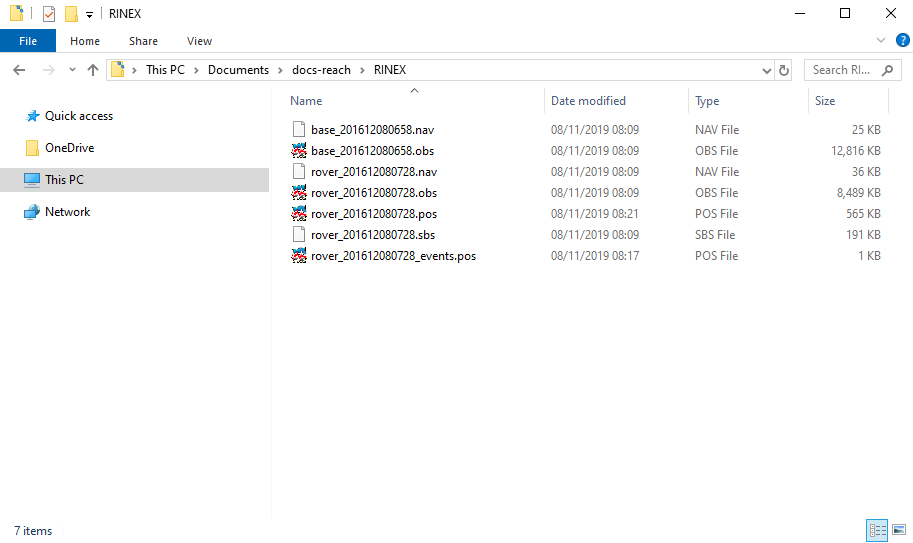This screenshot has width=913, height=543.
Task: Select file rover_201612080728.pos
Action: click(x=374, y=214)
